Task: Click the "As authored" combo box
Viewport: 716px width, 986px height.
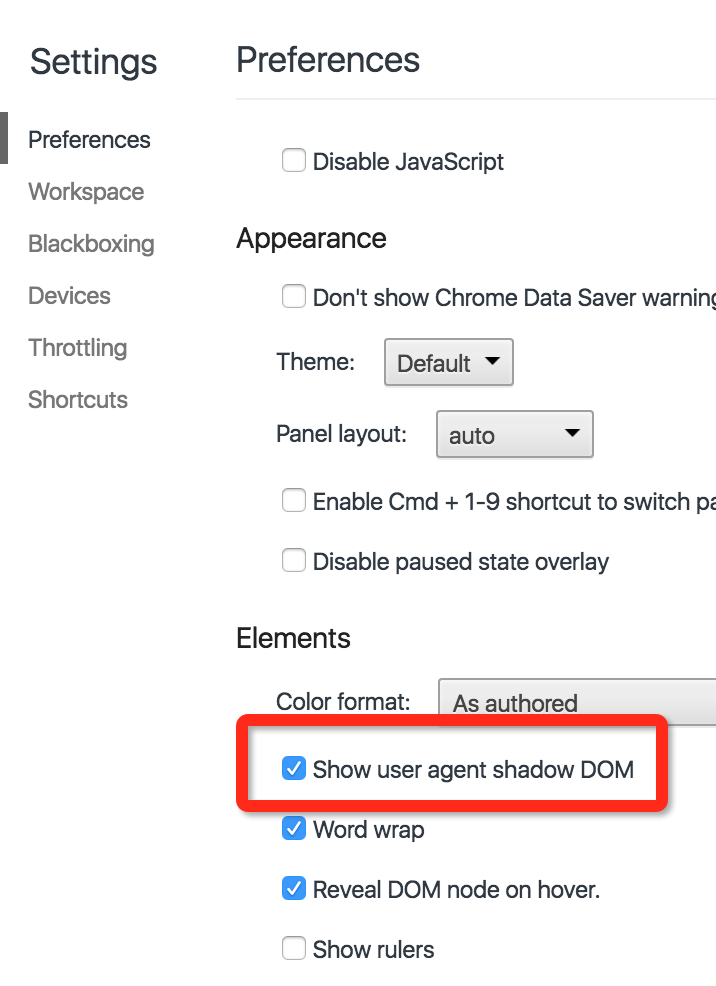Action: (x=576, y=702)
